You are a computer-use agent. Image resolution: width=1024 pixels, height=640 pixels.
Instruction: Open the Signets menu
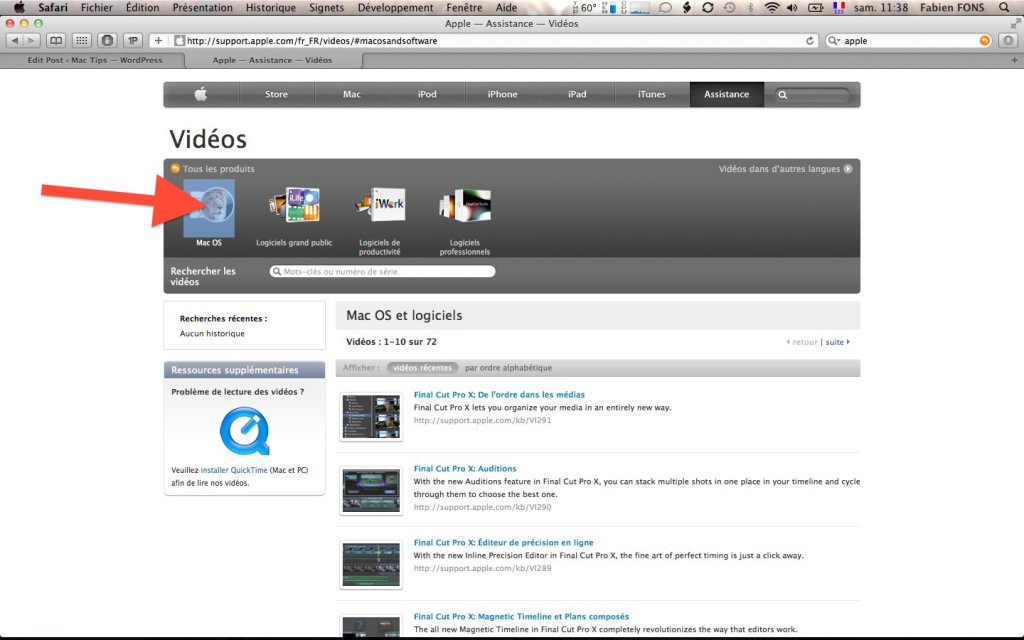(x=327, y=8)
